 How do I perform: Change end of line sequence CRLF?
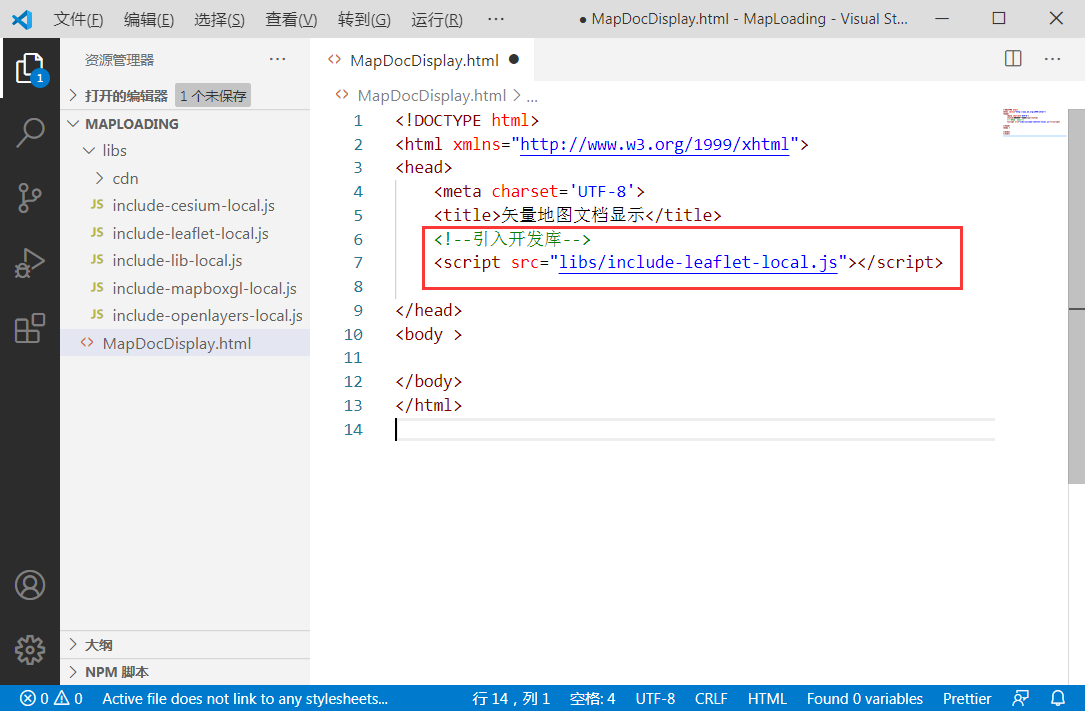coord(711,699)
